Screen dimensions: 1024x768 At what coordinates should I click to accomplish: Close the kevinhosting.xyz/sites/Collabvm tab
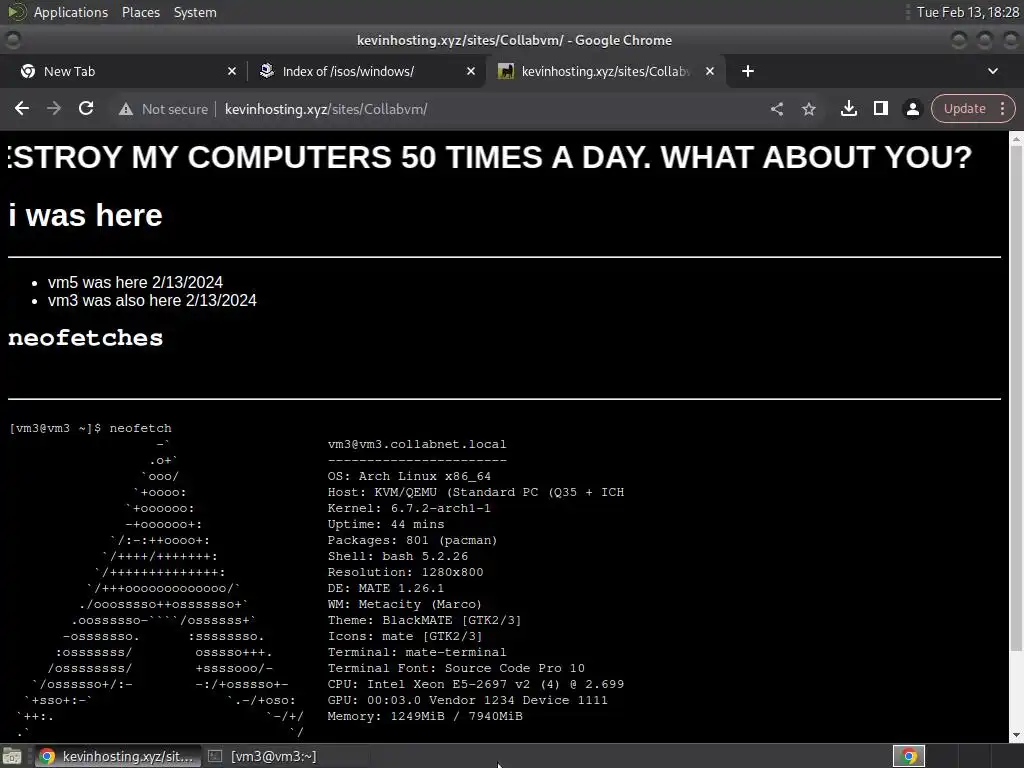coord(710,71)
